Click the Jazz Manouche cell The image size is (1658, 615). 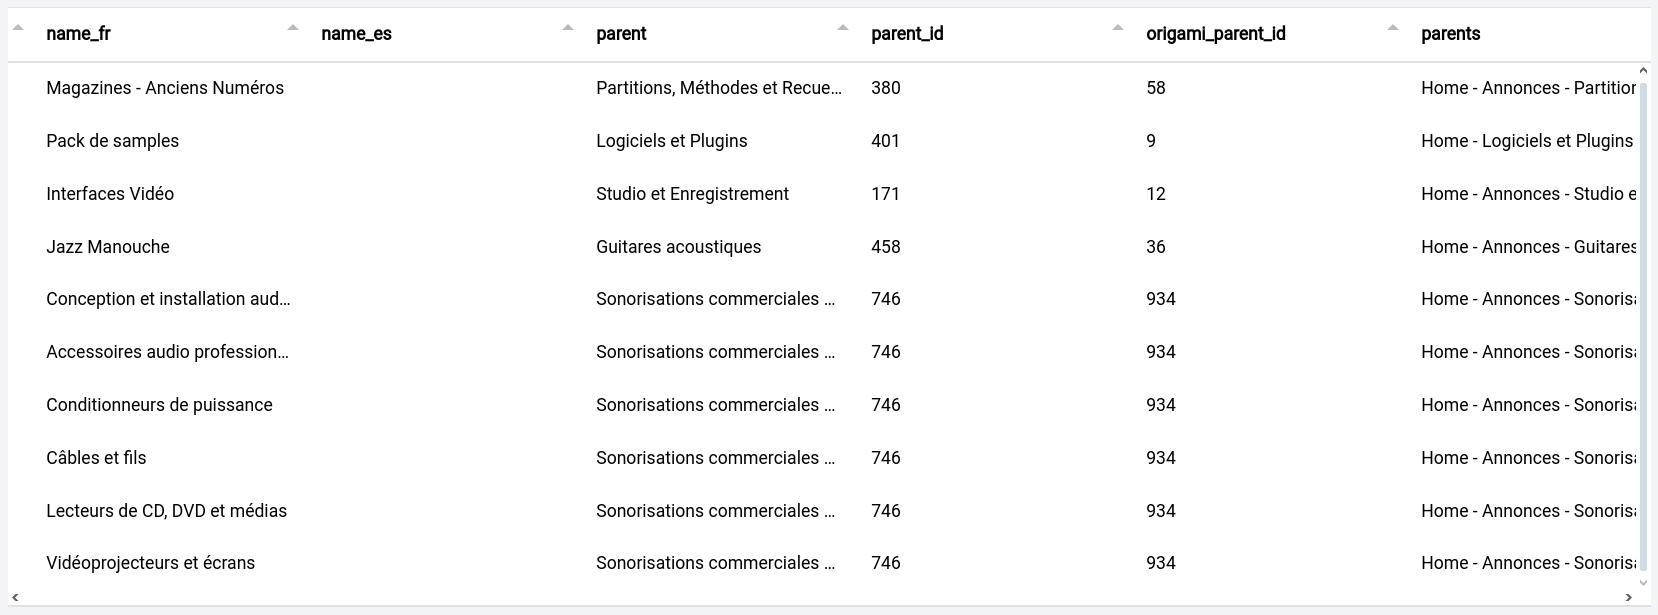(x=108, y=247)
